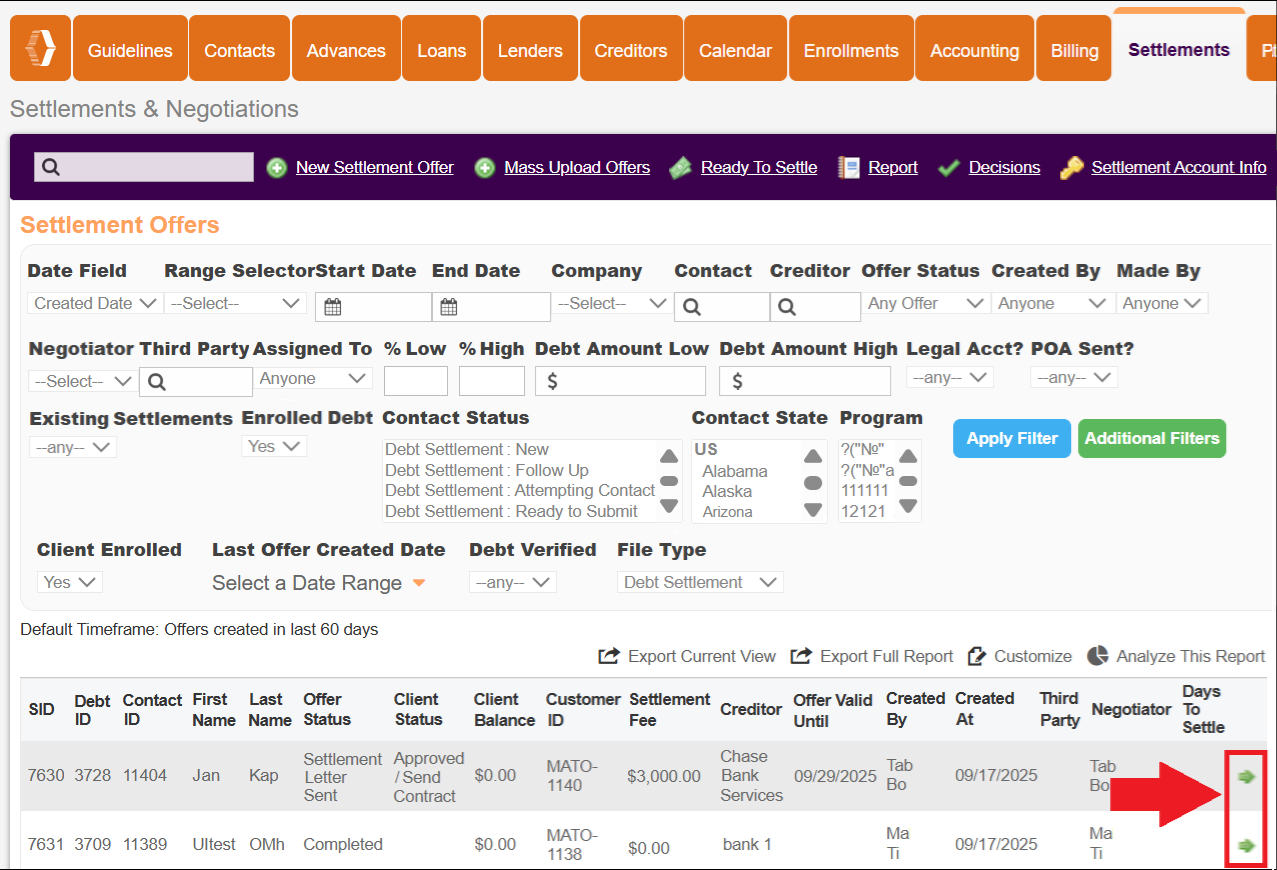Open the Company dropdown
1277x870 pixels.
[x=613, y=303]
